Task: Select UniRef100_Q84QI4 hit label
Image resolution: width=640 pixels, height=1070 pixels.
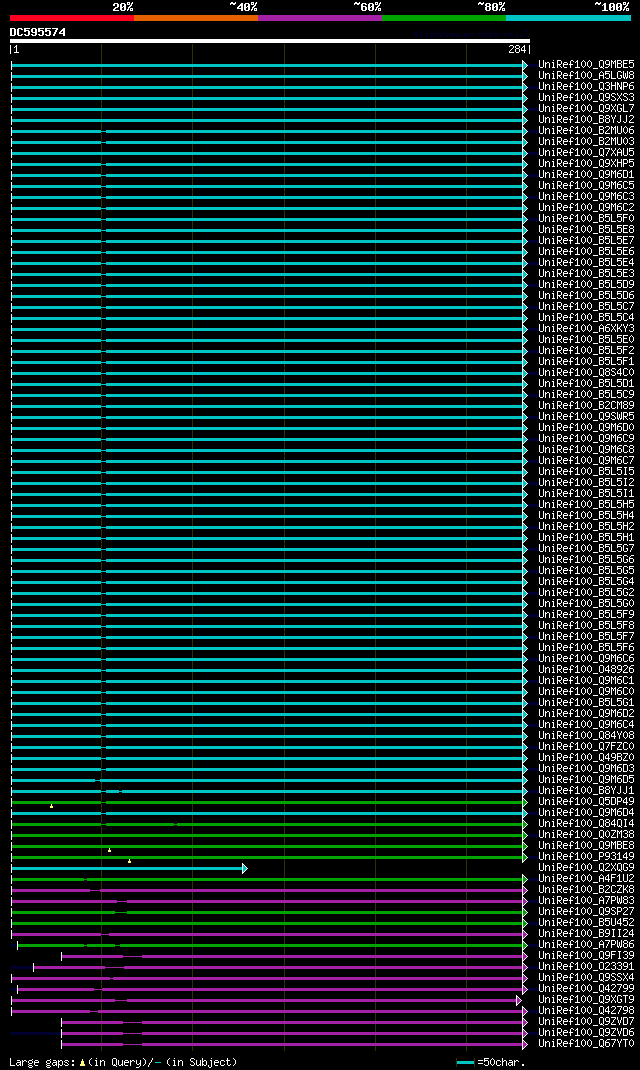Action: (x=586, y=824)
